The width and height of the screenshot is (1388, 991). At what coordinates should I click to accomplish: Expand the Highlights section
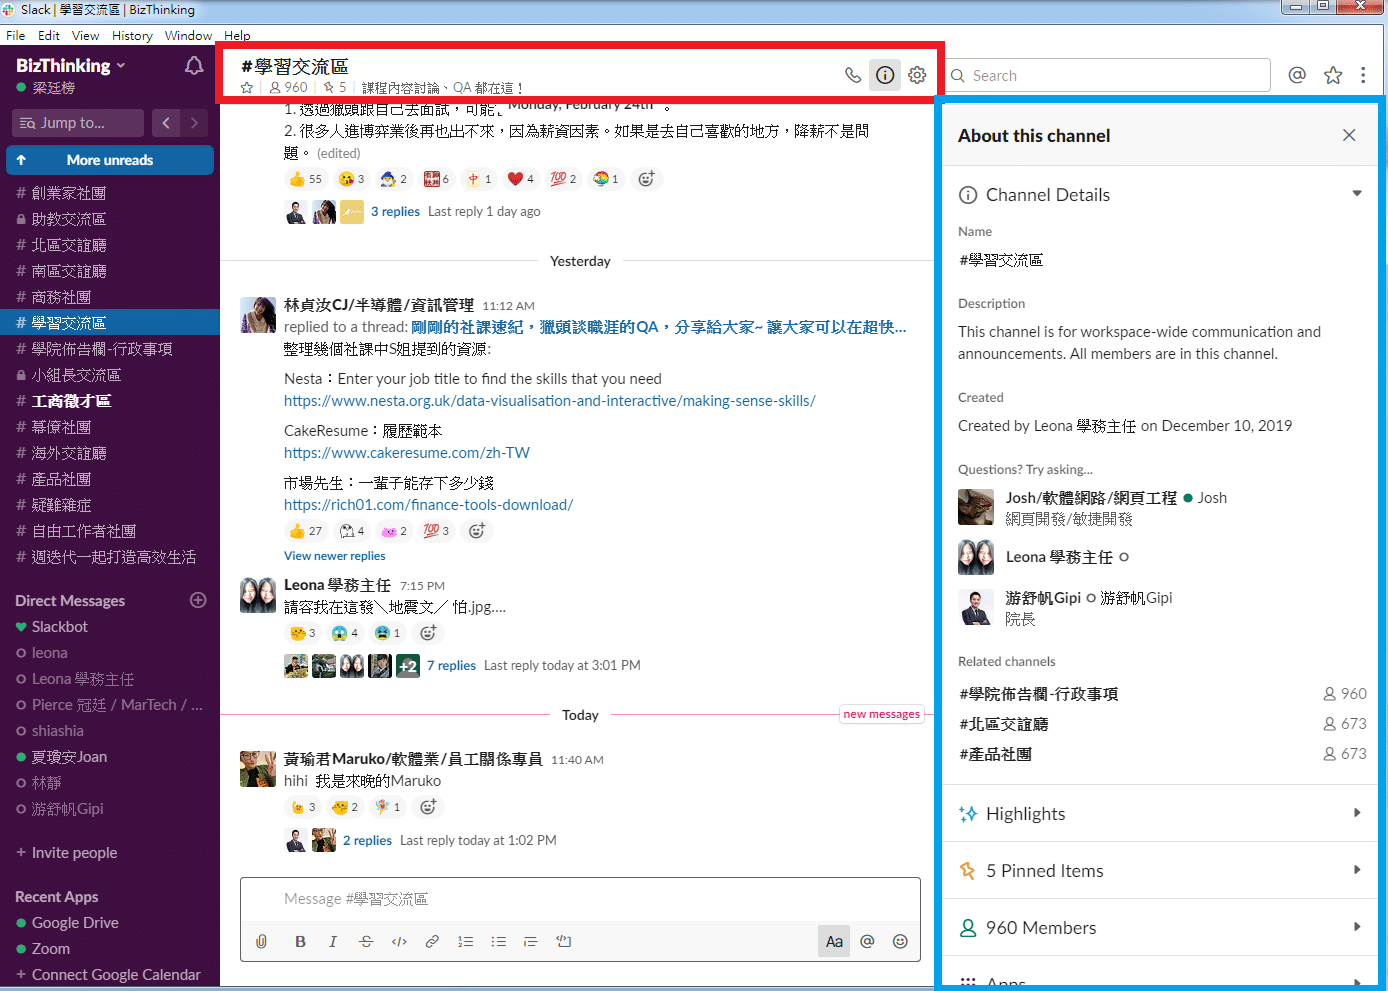1159,813
